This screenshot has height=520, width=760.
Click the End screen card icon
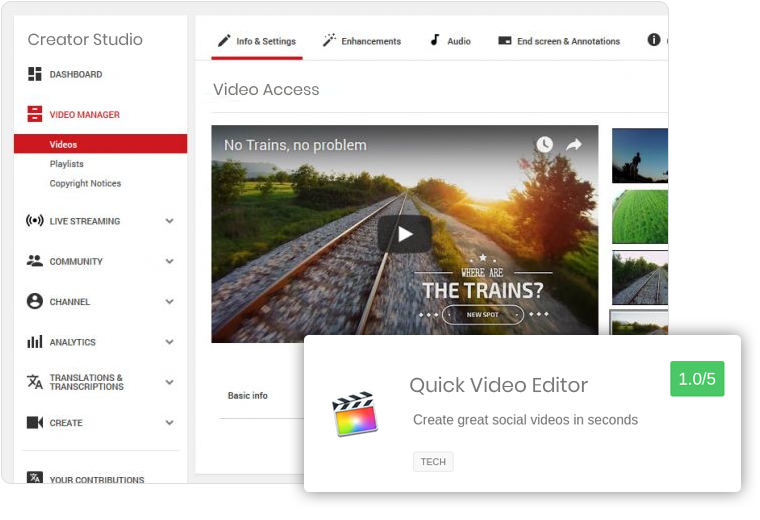[505, 41]
